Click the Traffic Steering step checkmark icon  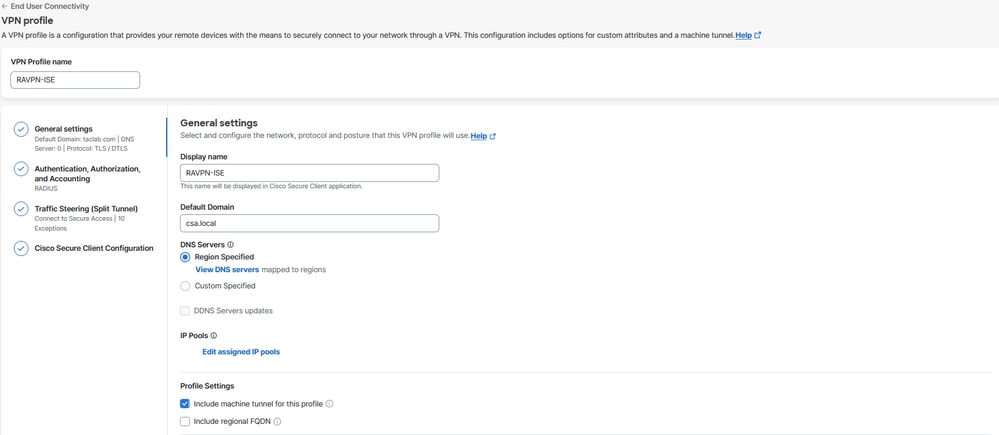click(21, 209)
